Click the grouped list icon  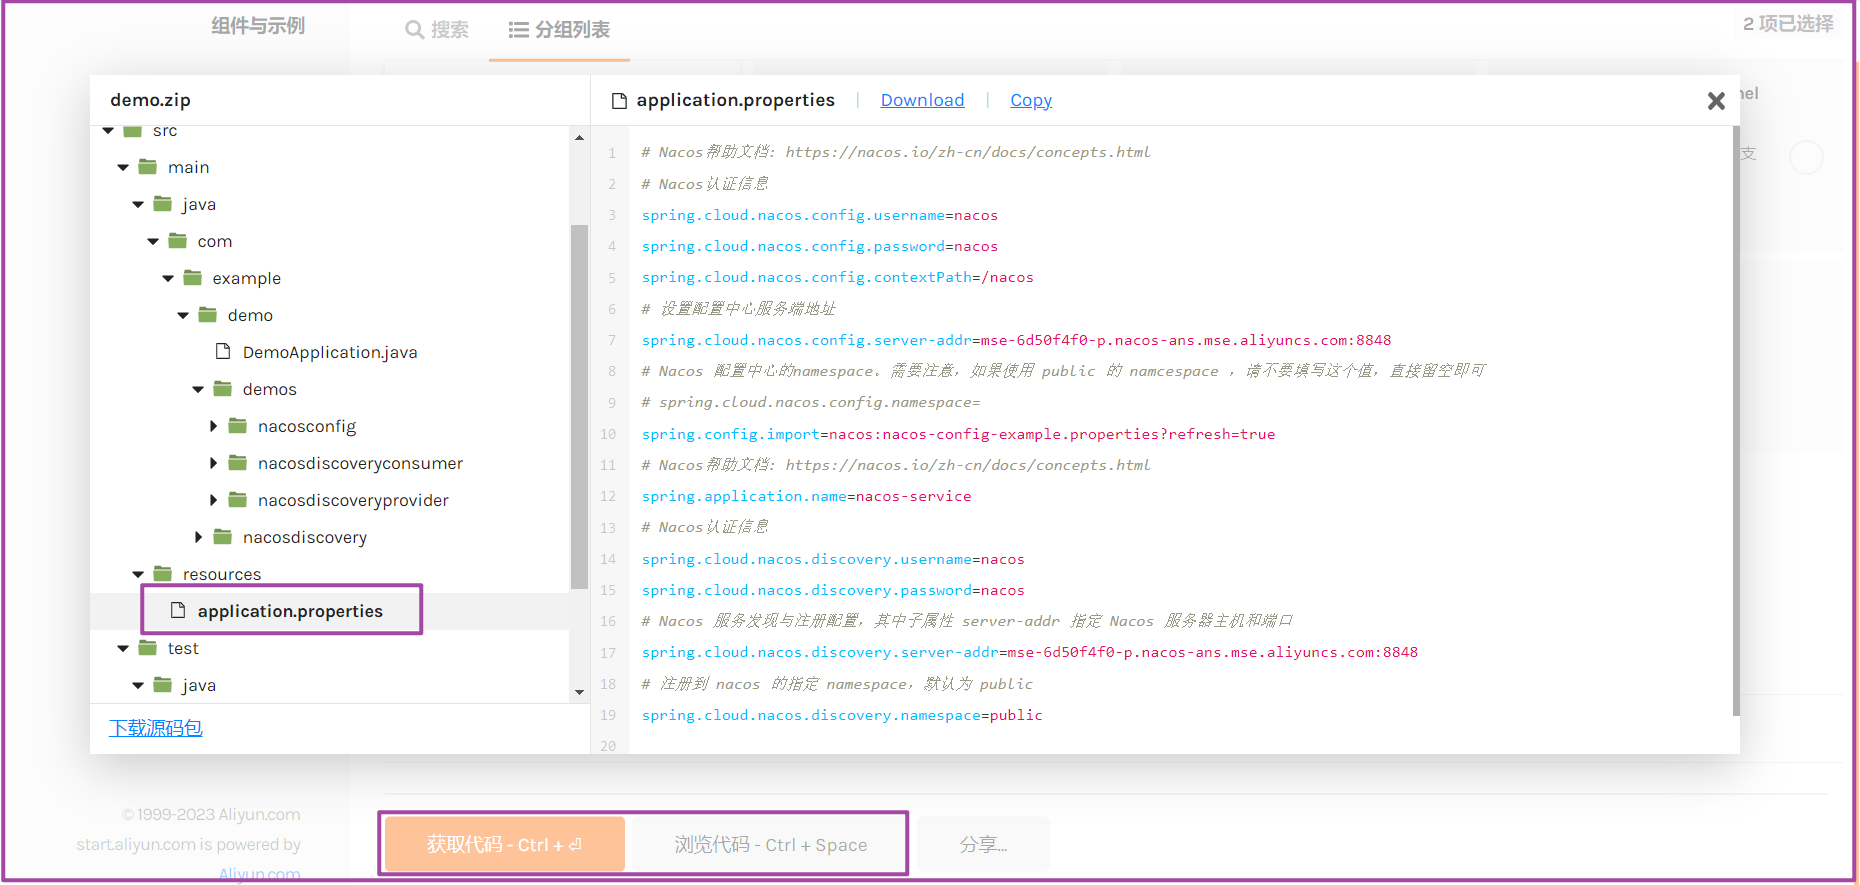pyautogui.click(x=518, y=30)
